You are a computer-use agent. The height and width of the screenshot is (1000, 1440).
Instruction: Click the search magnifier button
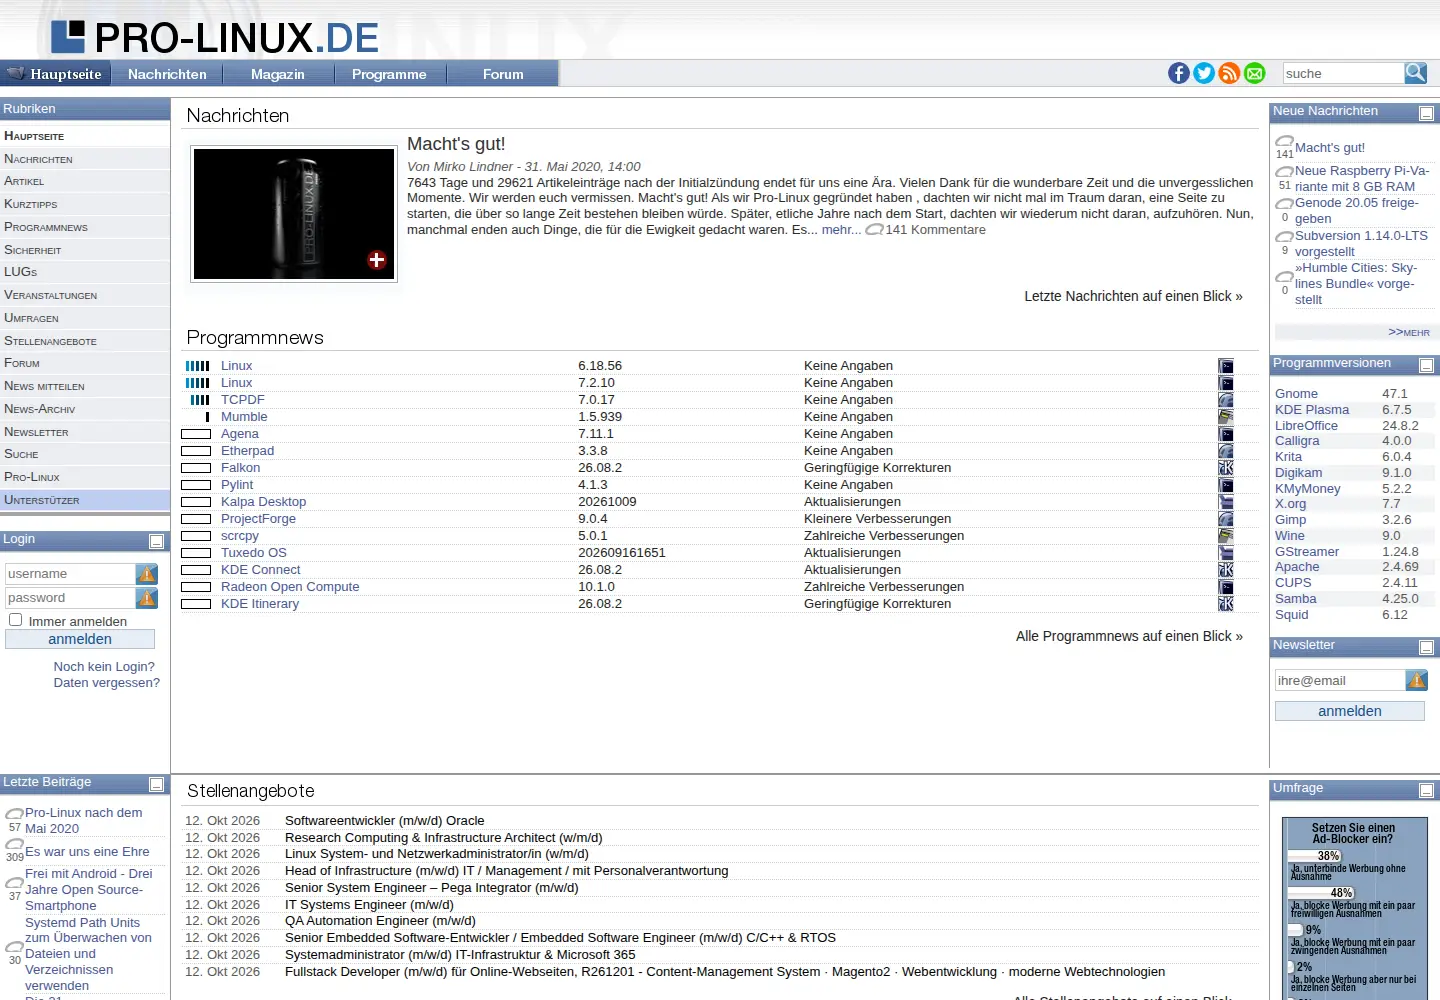coord(1415,73)
